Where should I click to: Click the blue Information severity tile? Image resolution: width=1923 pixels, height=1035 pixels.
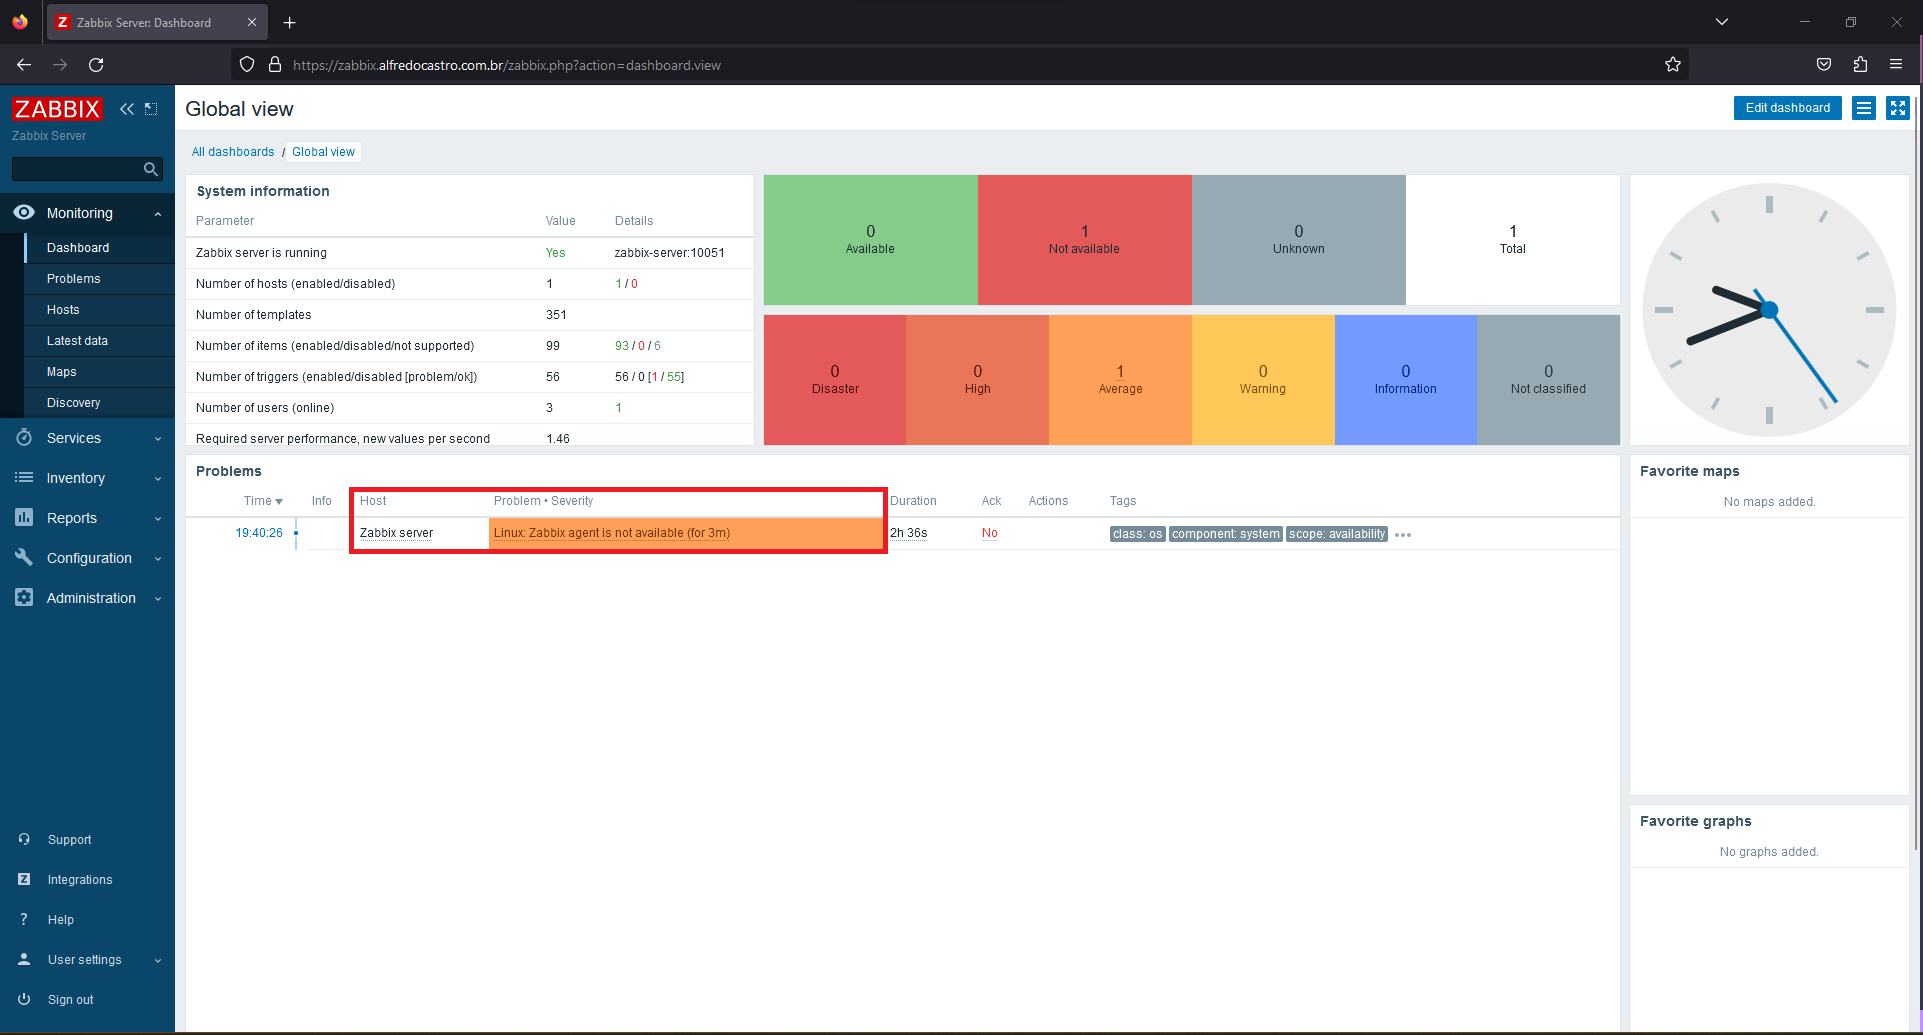click(x=1405, y=380)
